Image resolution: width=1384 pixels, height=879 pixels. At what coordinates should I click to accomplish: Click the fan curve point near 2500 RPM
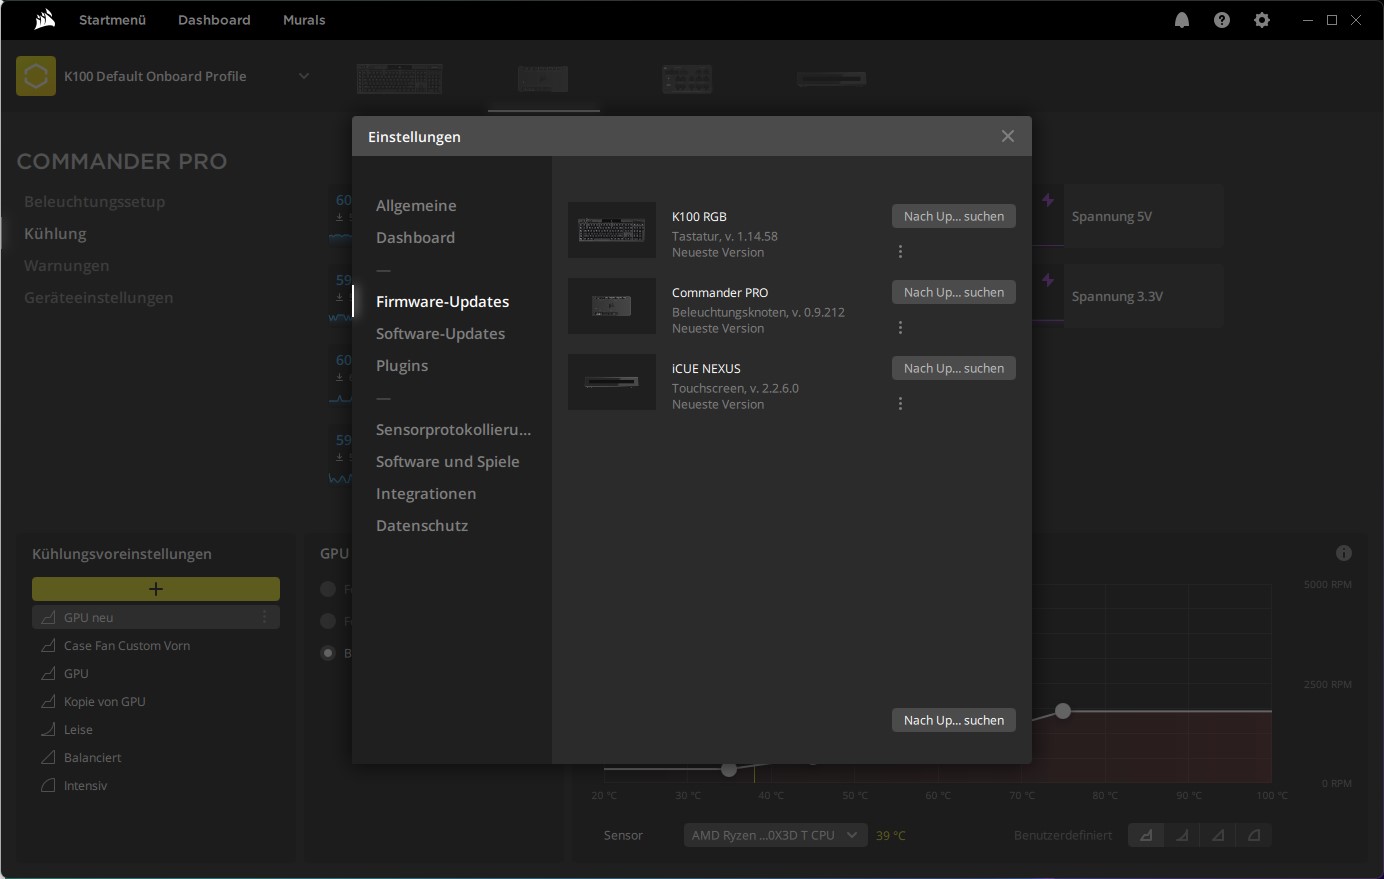(x=1063, y=711)
